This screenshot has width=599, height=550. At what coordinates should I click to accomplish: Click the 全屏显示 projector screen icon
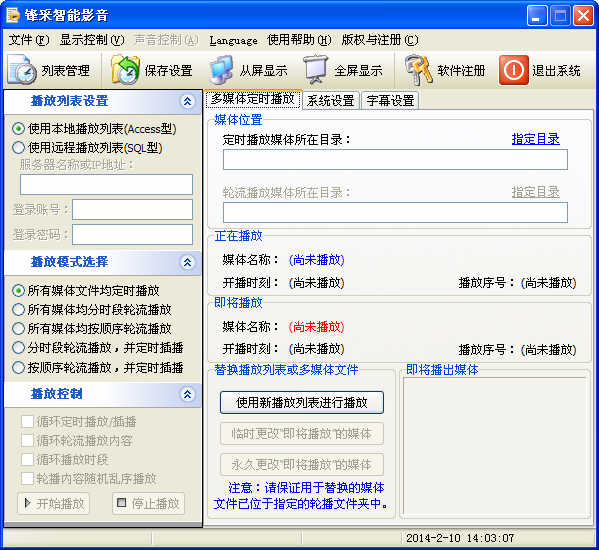(316, 70)
